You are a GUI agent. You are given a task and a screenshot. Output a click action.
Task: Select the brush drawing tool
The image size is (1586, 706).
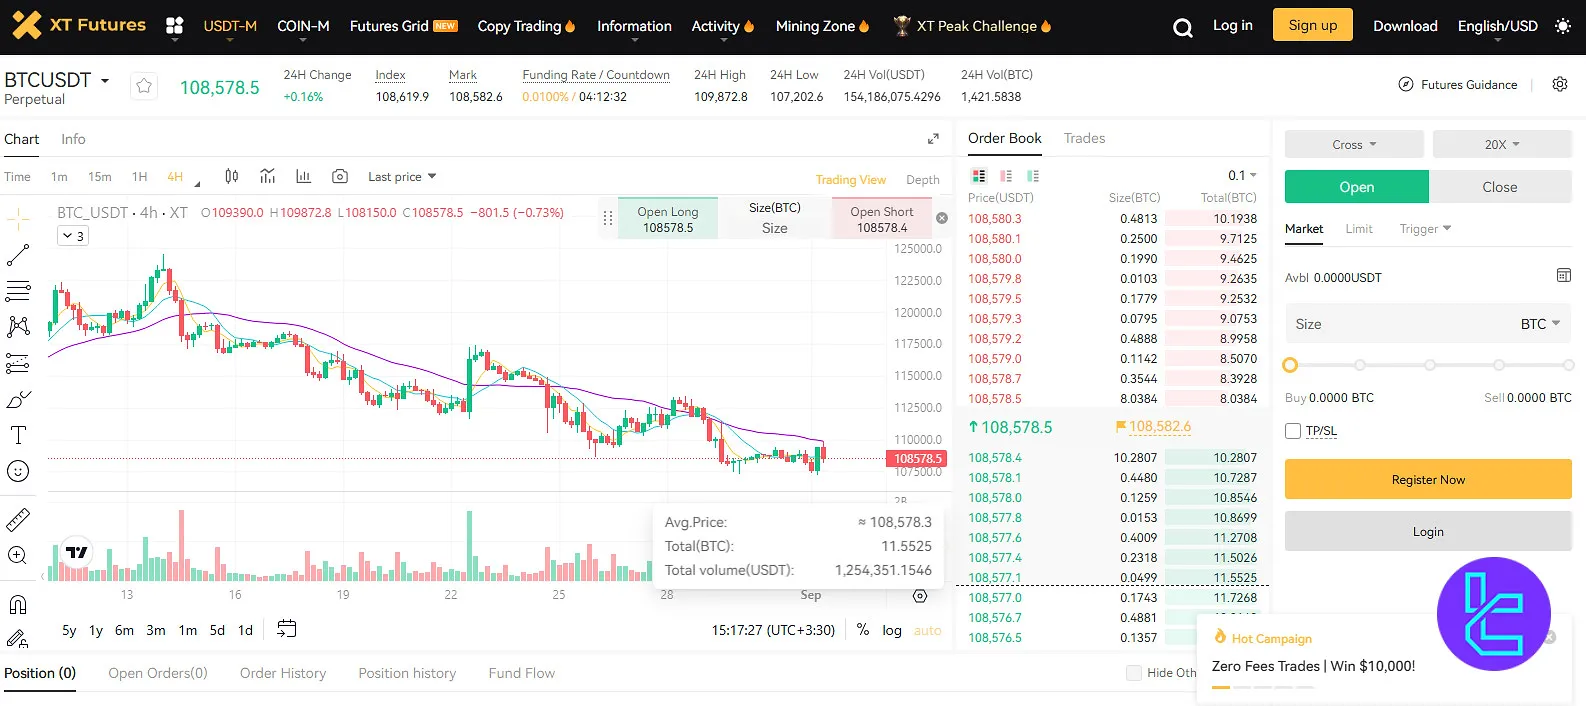click(x=18, y=399)
